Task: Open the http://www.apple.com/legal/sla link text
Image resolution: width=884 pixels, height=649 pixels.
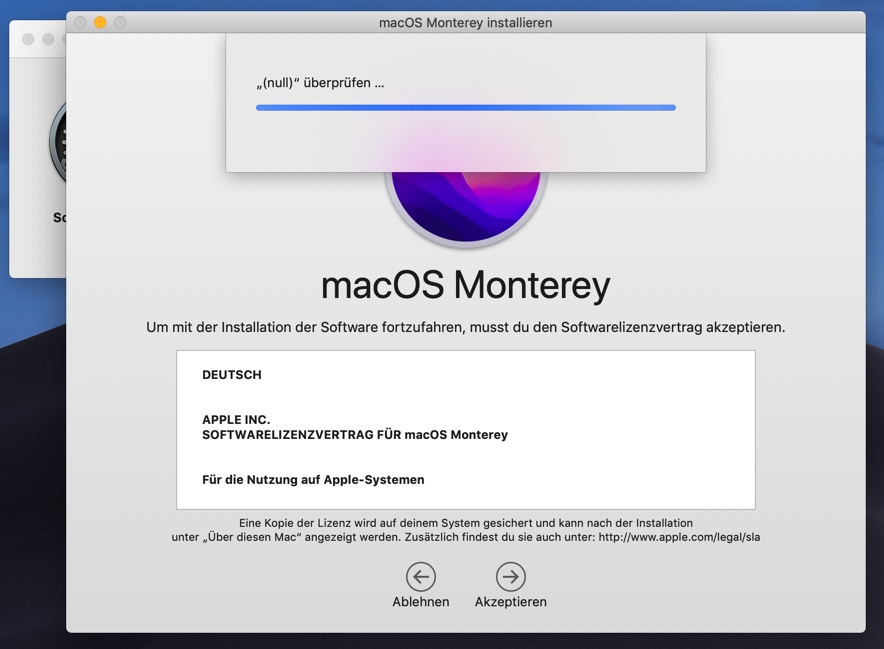Action: pos(679,537)
